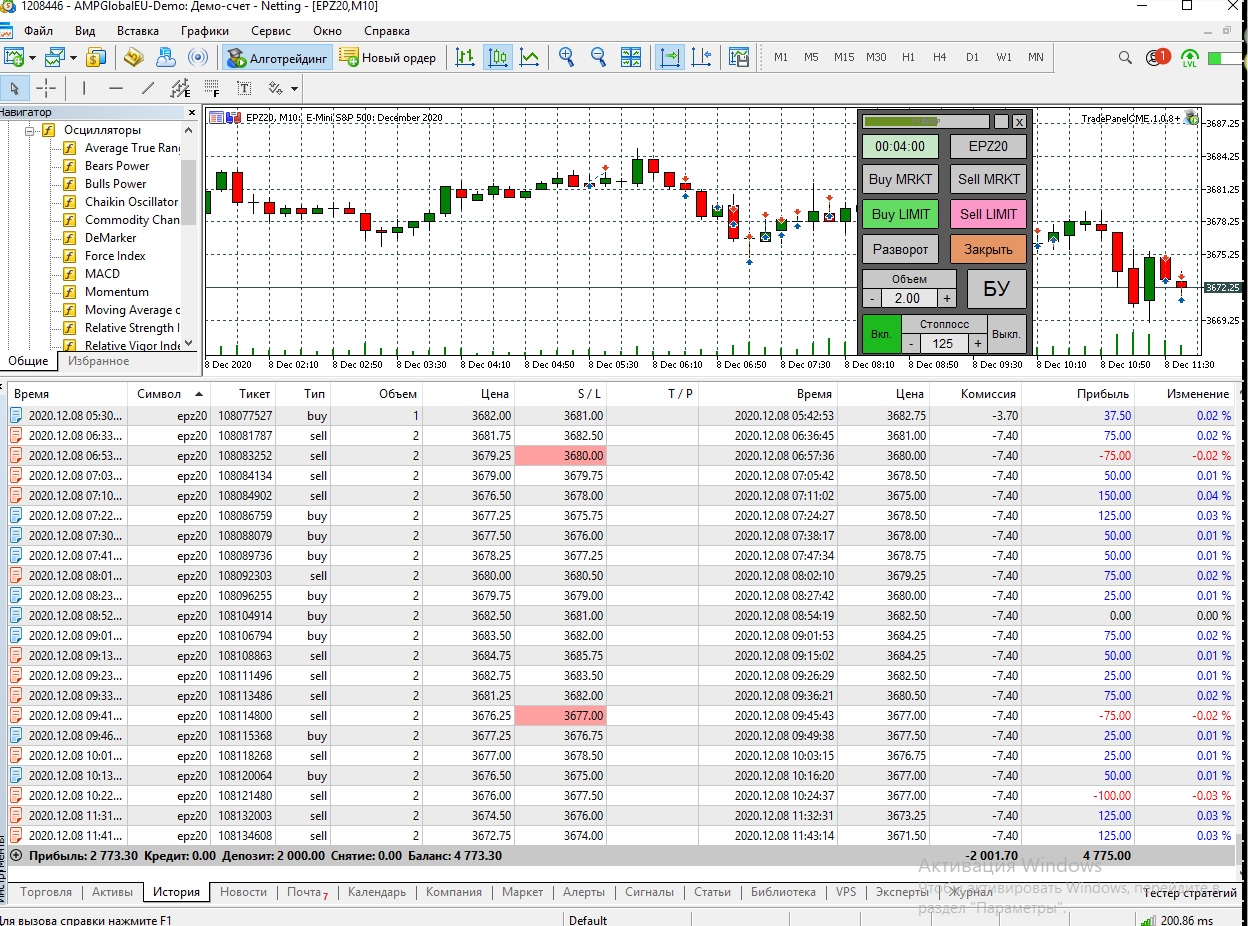Click the green LVL connection icon
The width and height of the screenshot is (1248, 926).
(x=1190, y=57)
